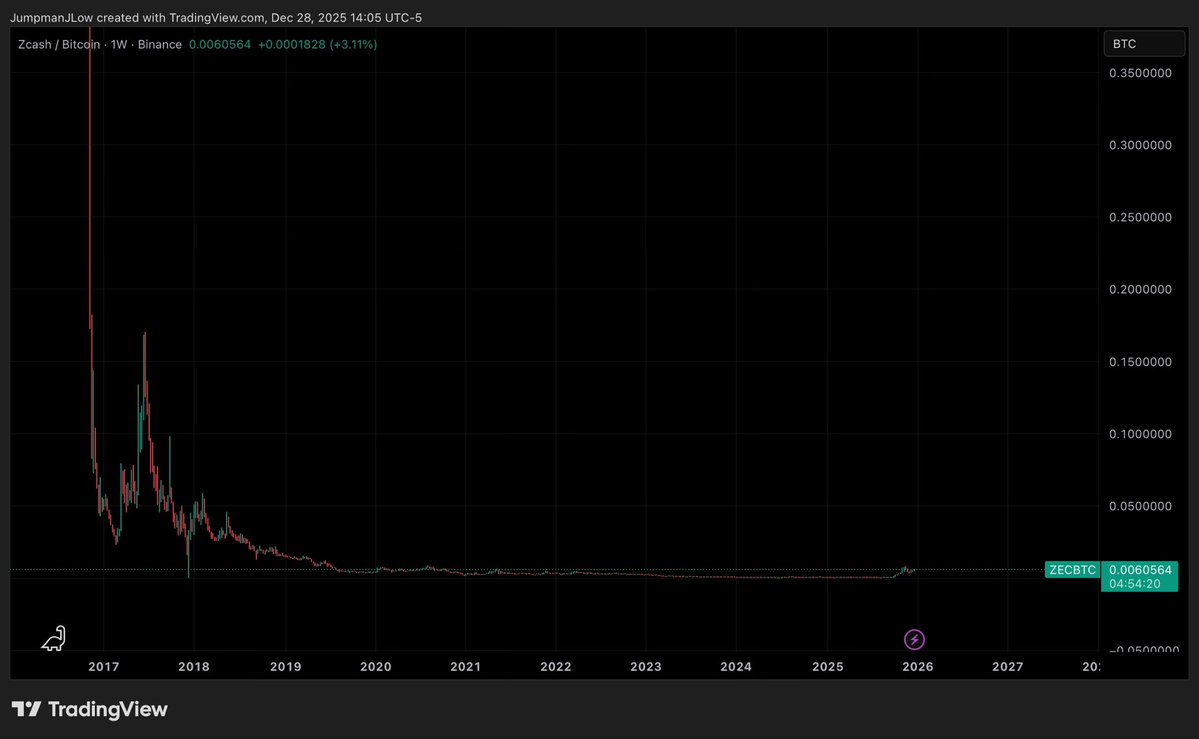Click the 2026 time axis label
The width and height of the screenshot is (1199, 739).
click(x=918, y=667)
